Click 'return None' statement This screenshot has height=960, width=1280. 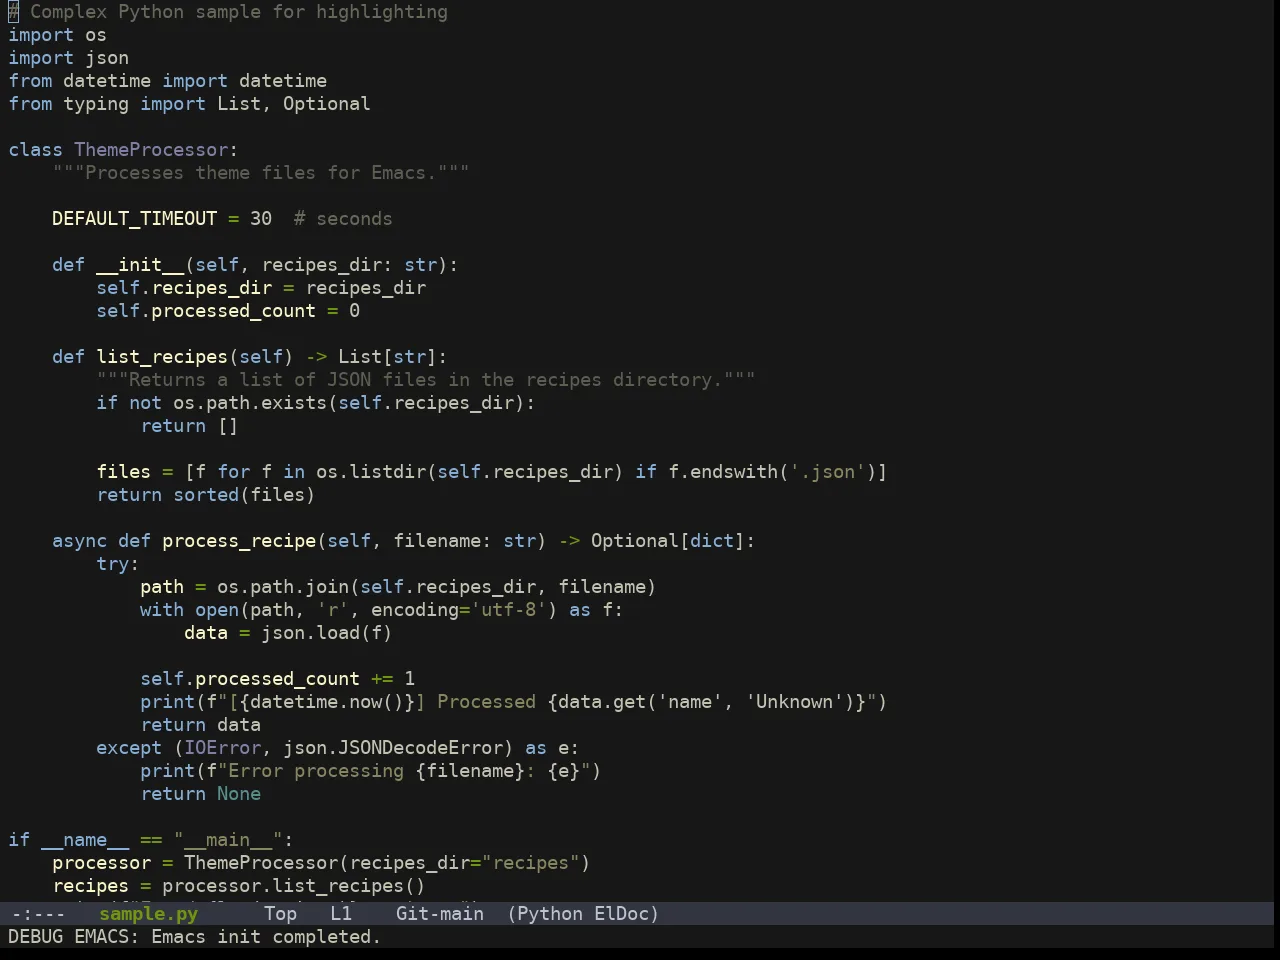pos(200,794)
